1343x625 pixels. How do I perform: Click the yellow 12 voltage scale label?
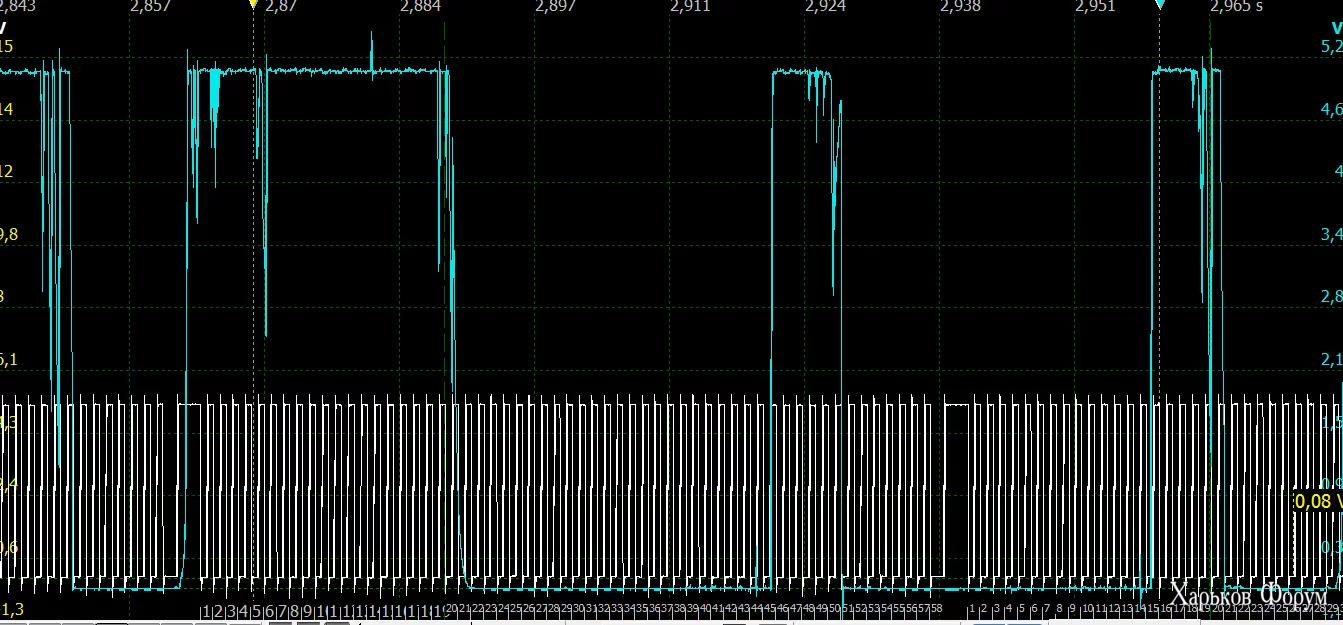point(6,172)
